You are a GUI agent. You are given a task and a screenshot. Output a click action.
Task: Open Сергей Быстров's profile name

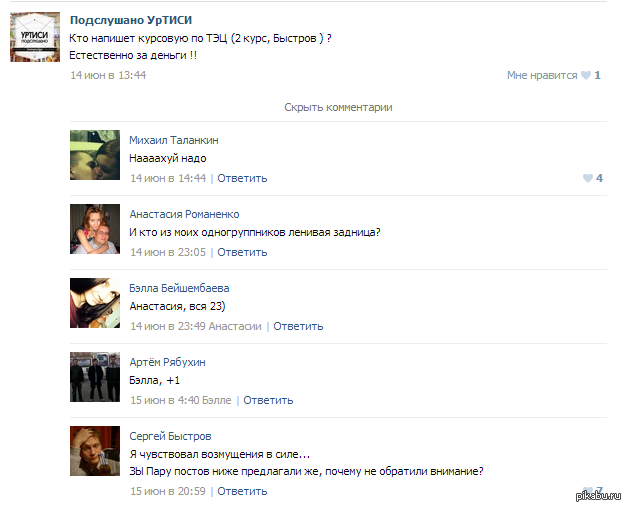170,436
